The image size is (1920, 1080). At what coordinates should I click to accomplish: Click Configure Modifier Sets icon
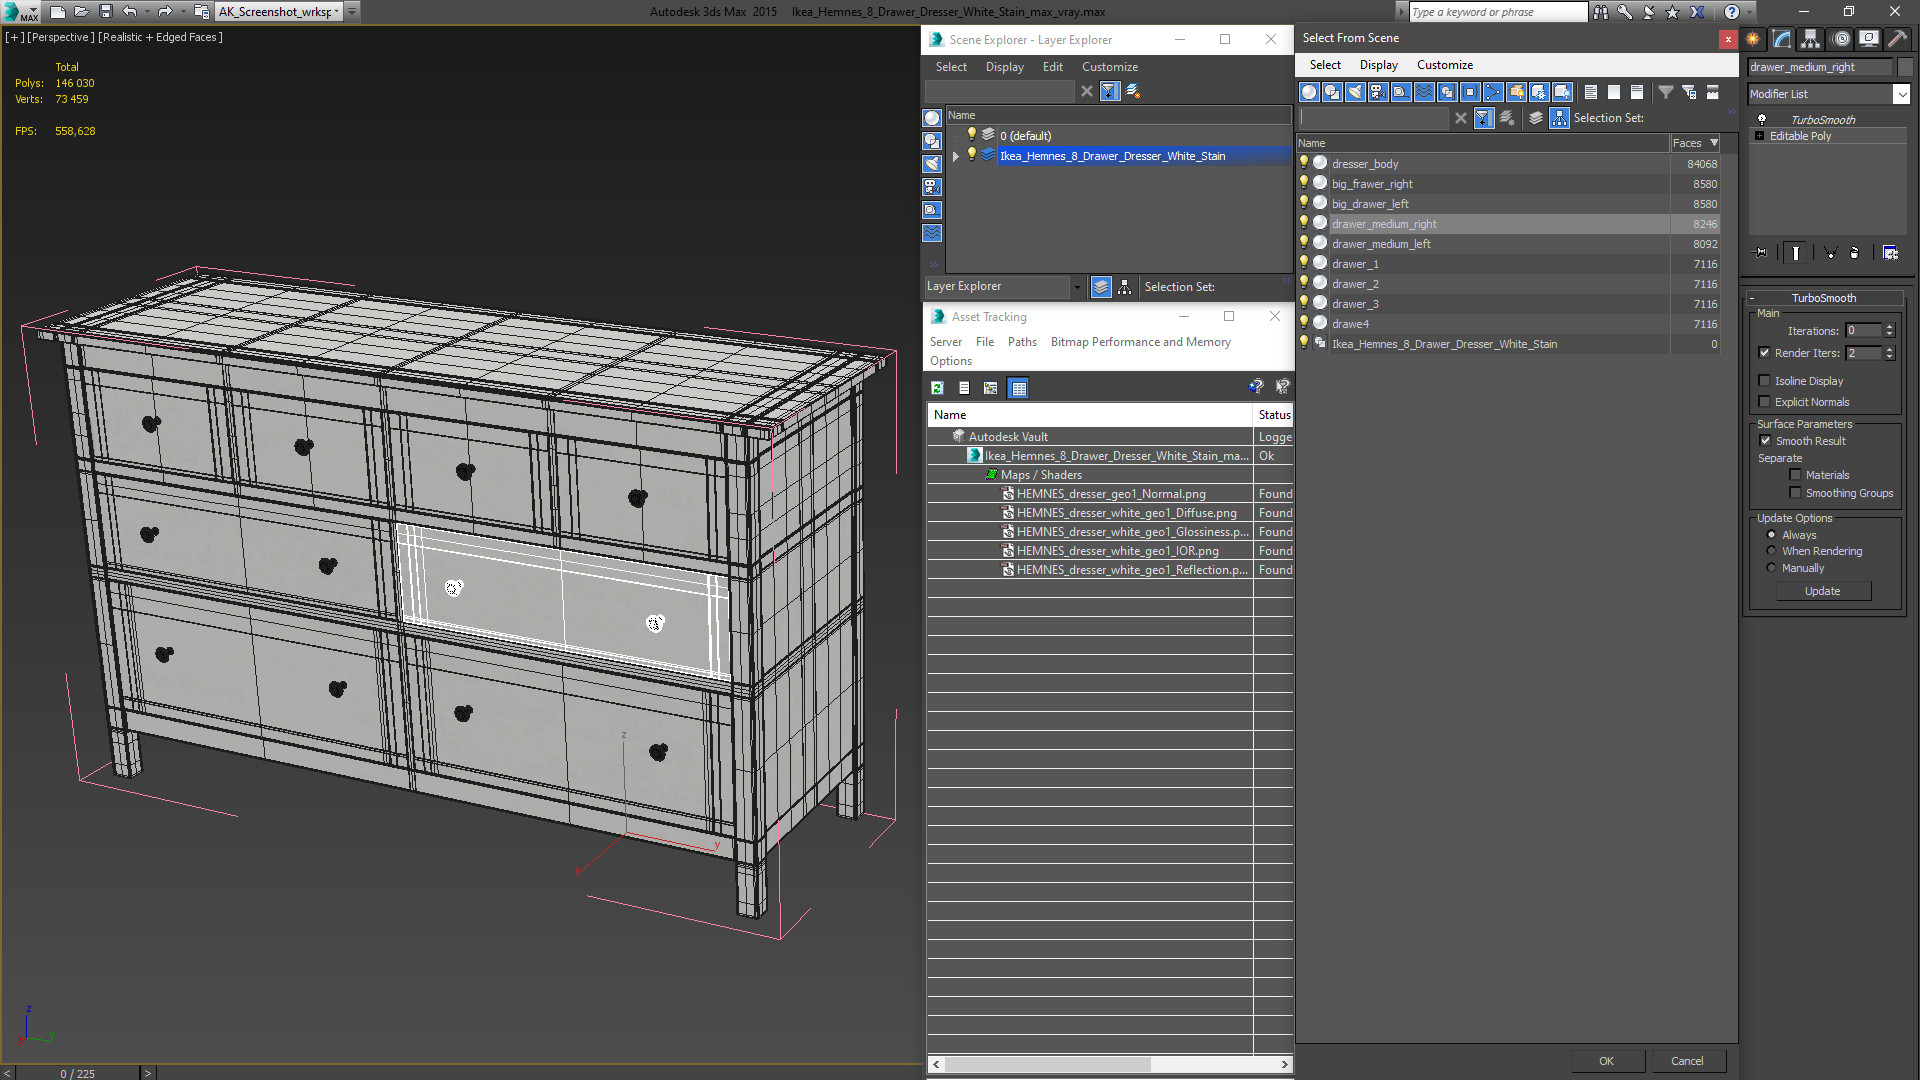click(x=1890, y=253)
